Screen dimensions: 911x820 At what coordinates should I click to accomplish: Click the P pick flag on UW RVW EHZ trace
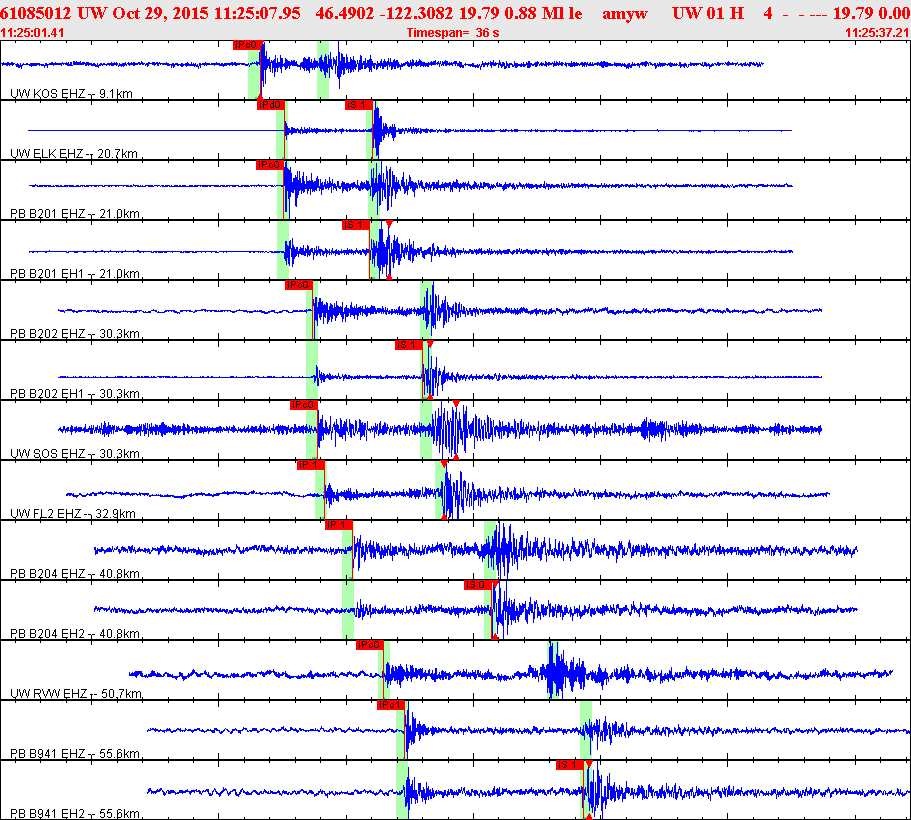[x=370, y=644]
